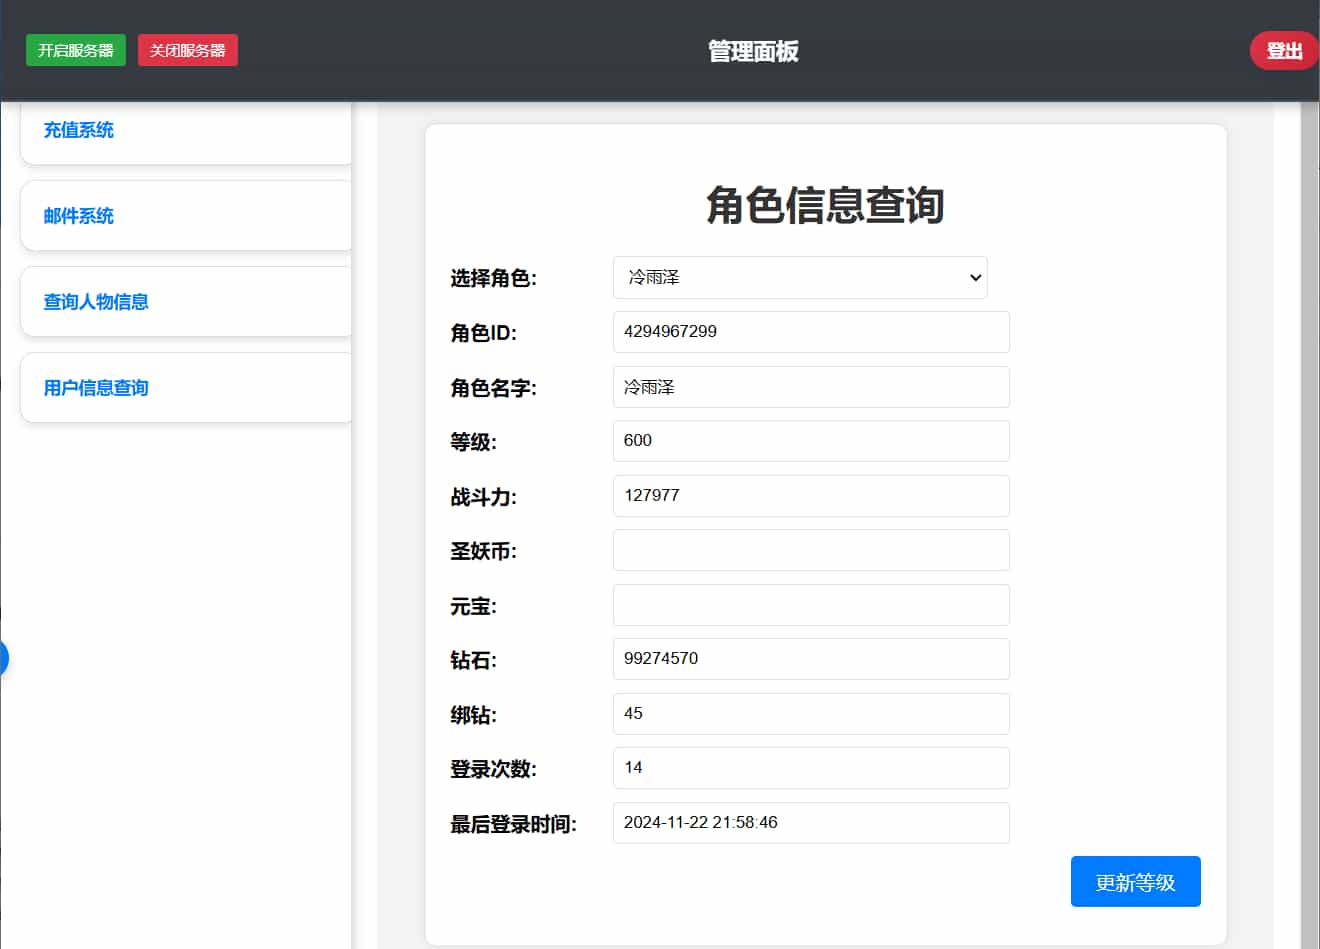The width and height of the screenshot is (1320, 949).
Task: Click the 等级 field showing 600
Action: click(810, 440)
